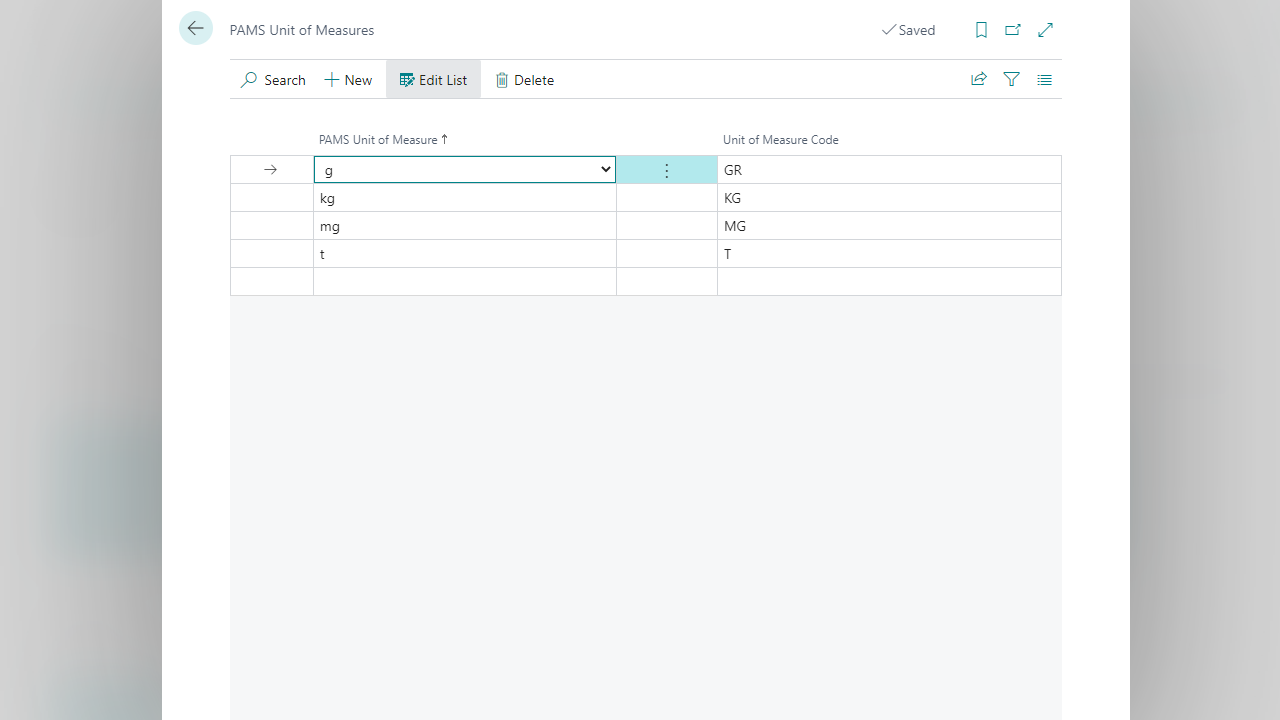Click Search in the action bar
This screenshot has height=720, width=1280.
pyautogui.click(x=273, y=80)
